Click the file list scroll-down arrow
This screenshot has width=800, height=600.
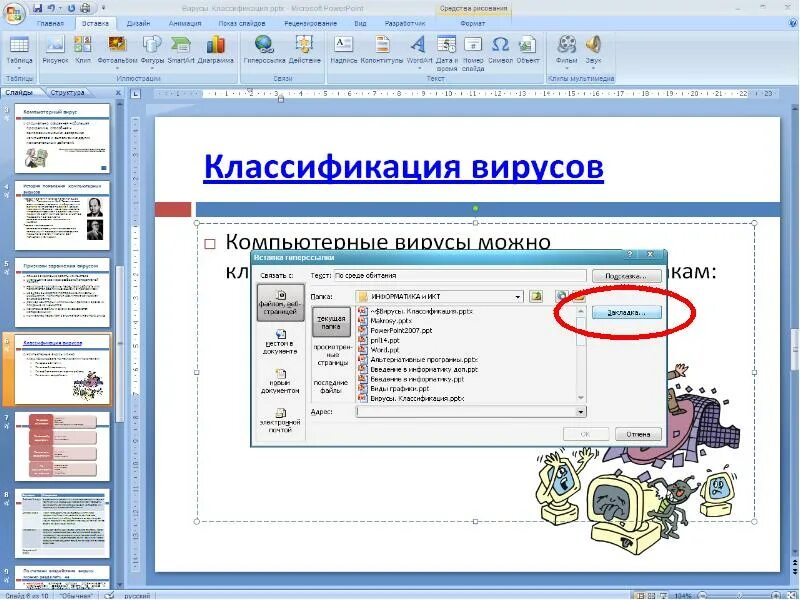(x=581, y=397)
